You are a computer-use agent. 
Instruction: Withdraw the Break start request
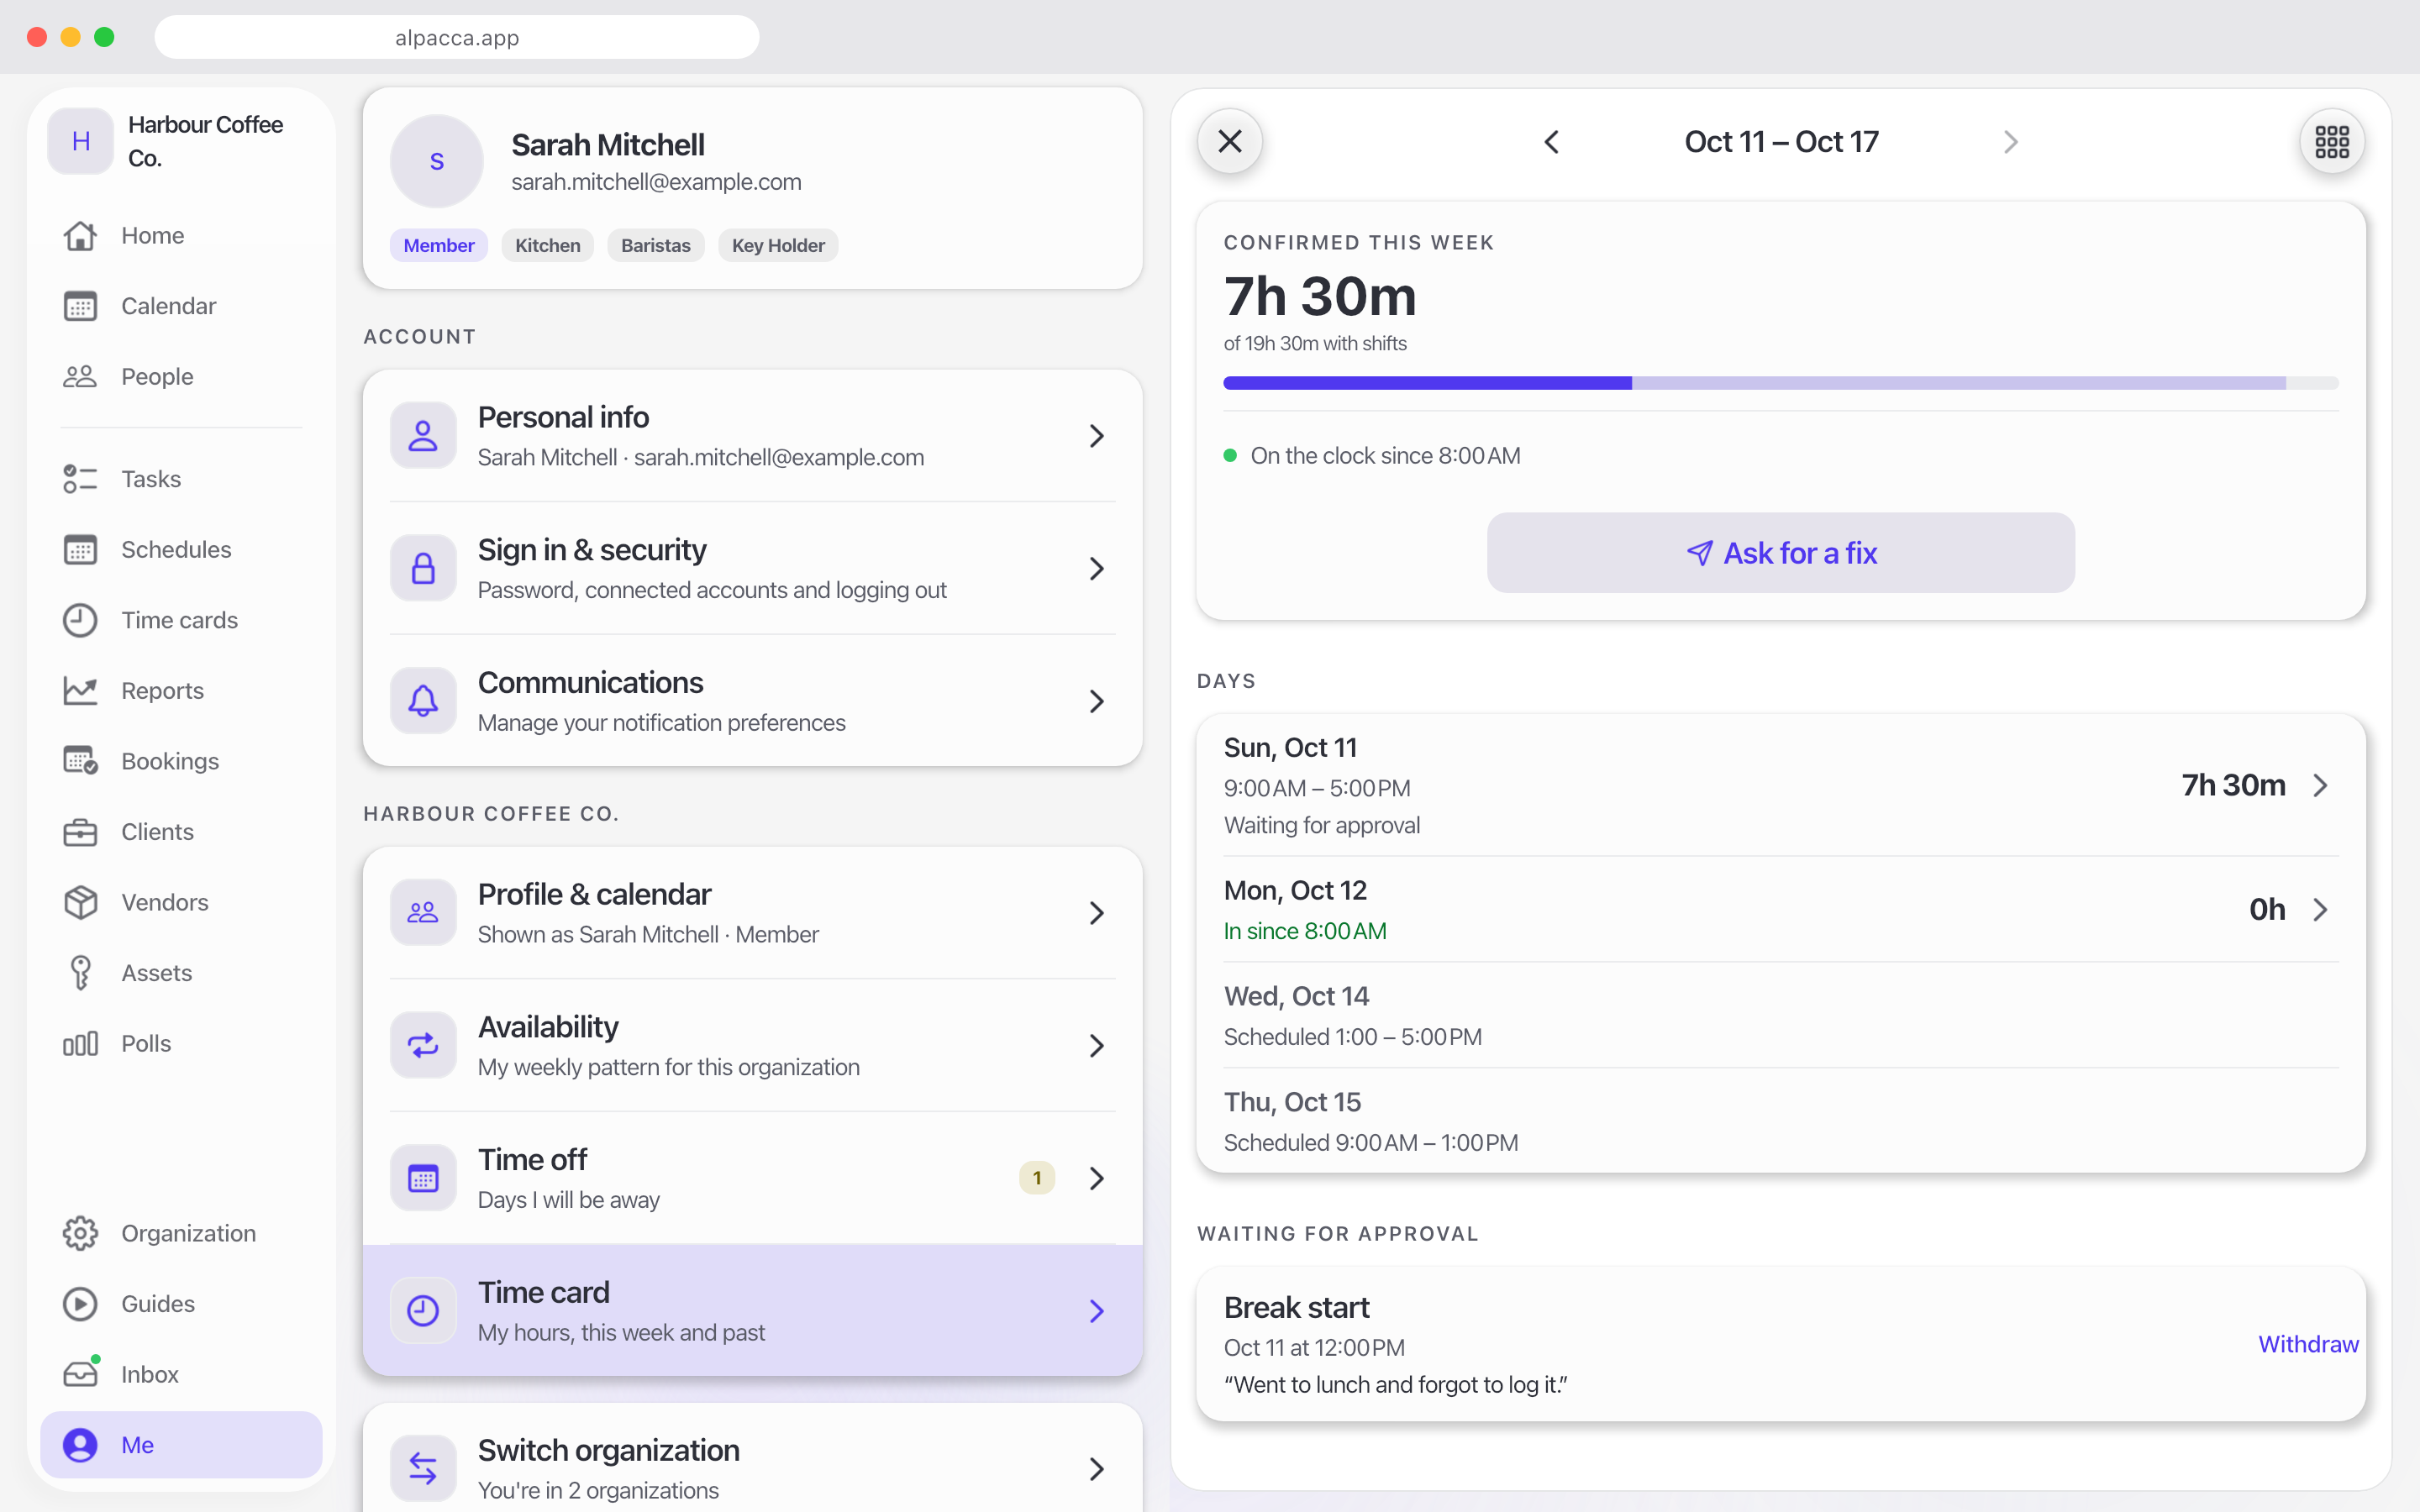pos(2308,1344)
